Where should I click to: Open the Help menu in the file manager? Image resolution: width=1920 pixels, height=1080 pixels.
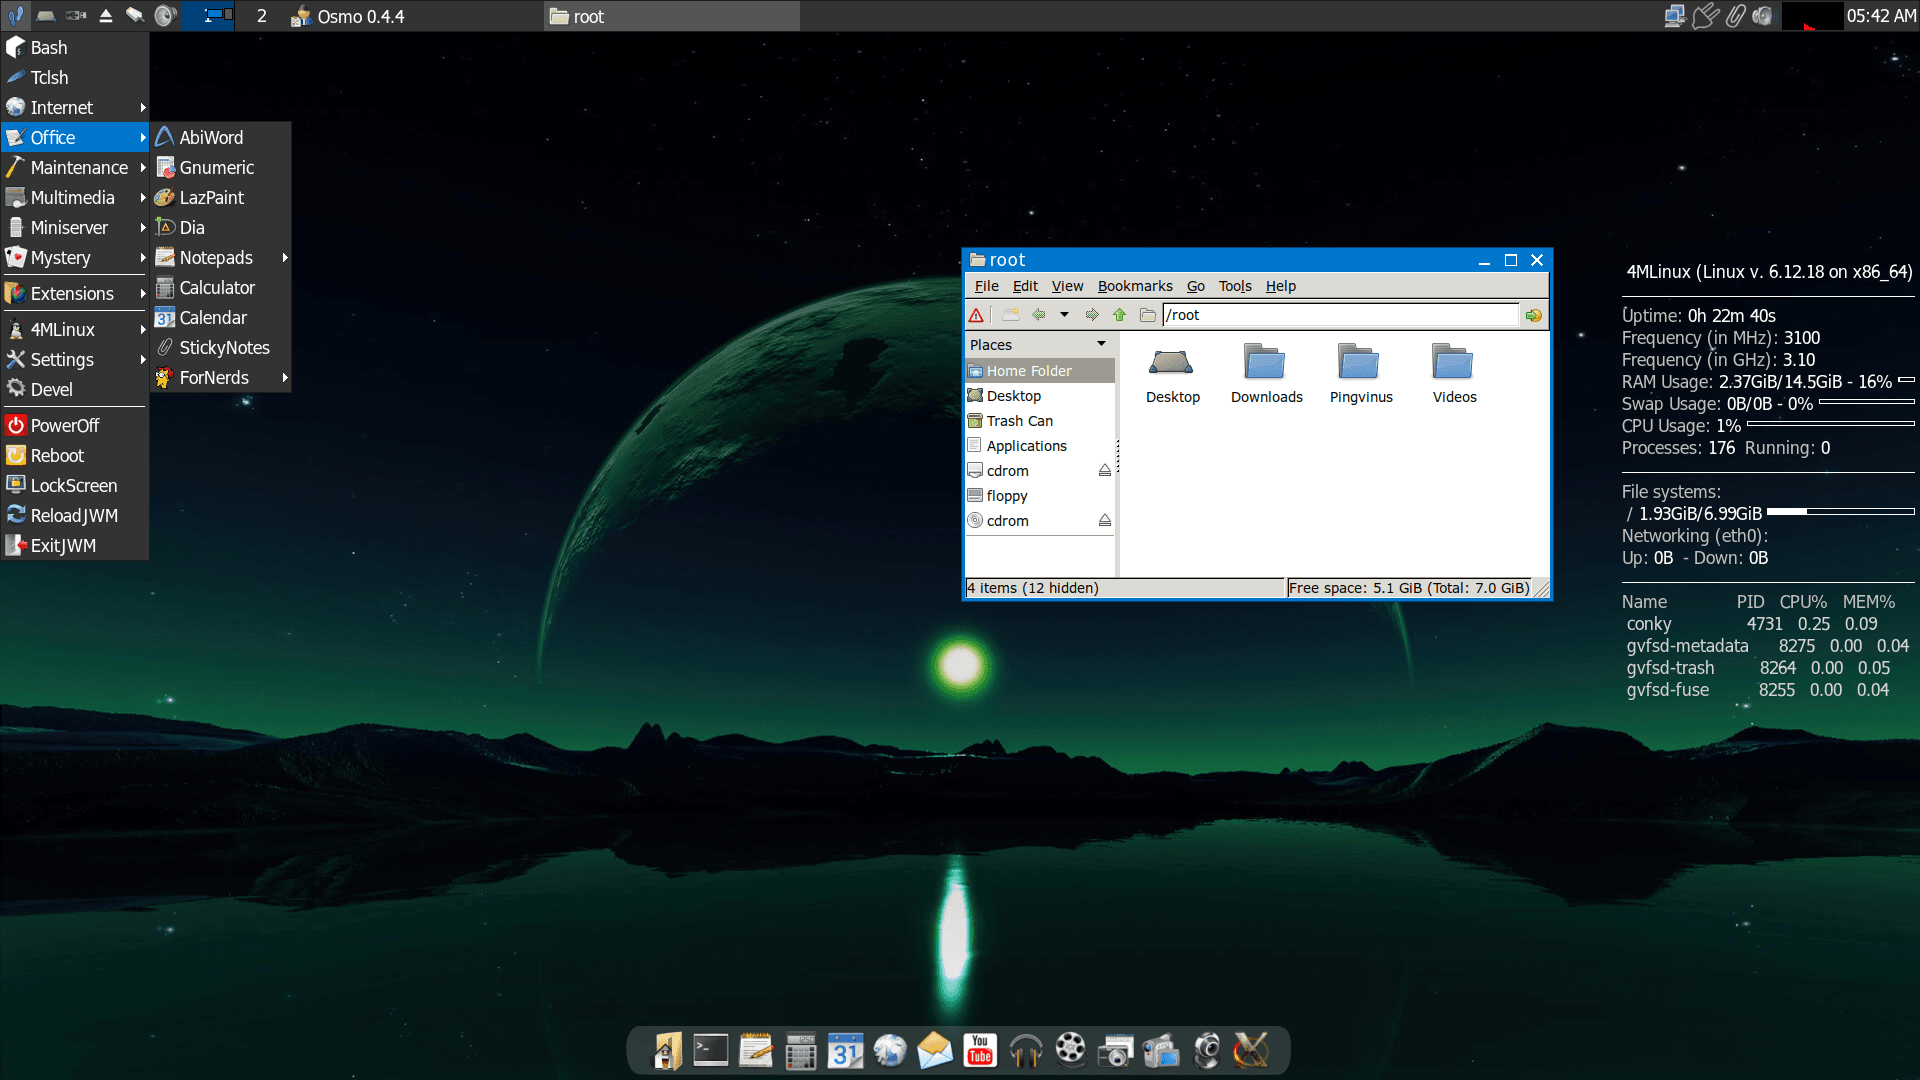1280,286
